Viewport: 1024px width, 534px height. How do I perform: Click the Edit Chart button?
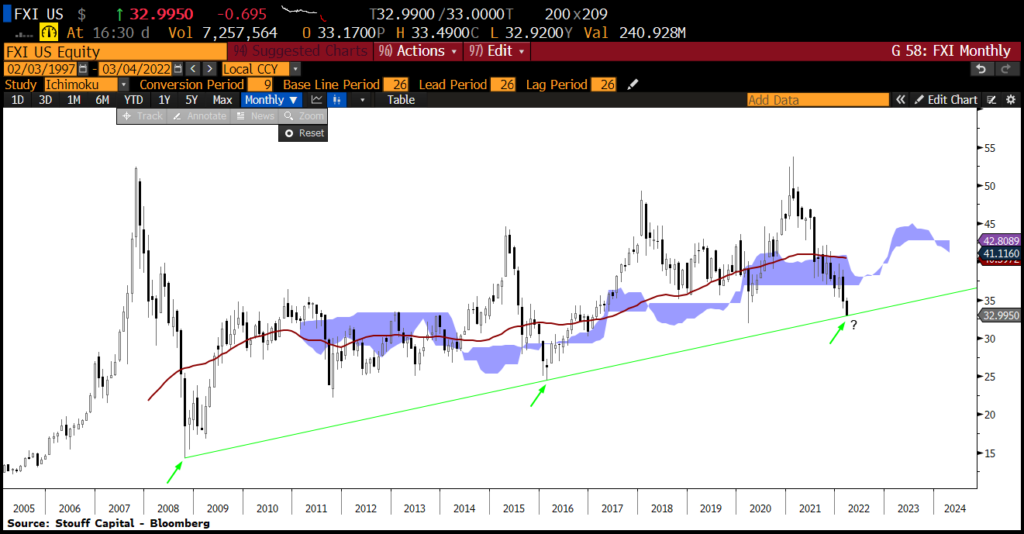pyautogui.click(x=946, y=100)
